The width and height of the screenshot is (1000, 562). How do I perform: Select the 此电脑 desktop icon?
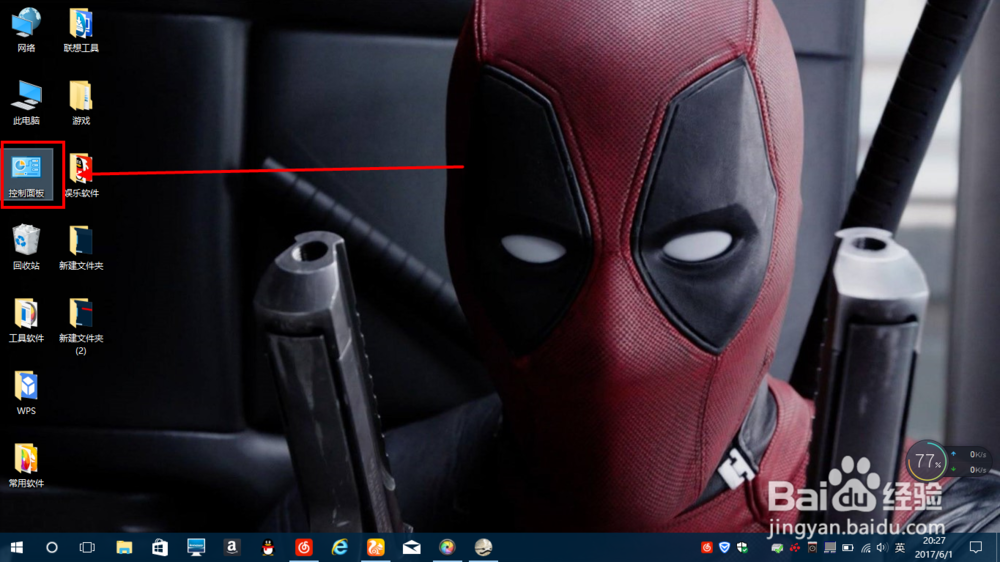[26, 103]
